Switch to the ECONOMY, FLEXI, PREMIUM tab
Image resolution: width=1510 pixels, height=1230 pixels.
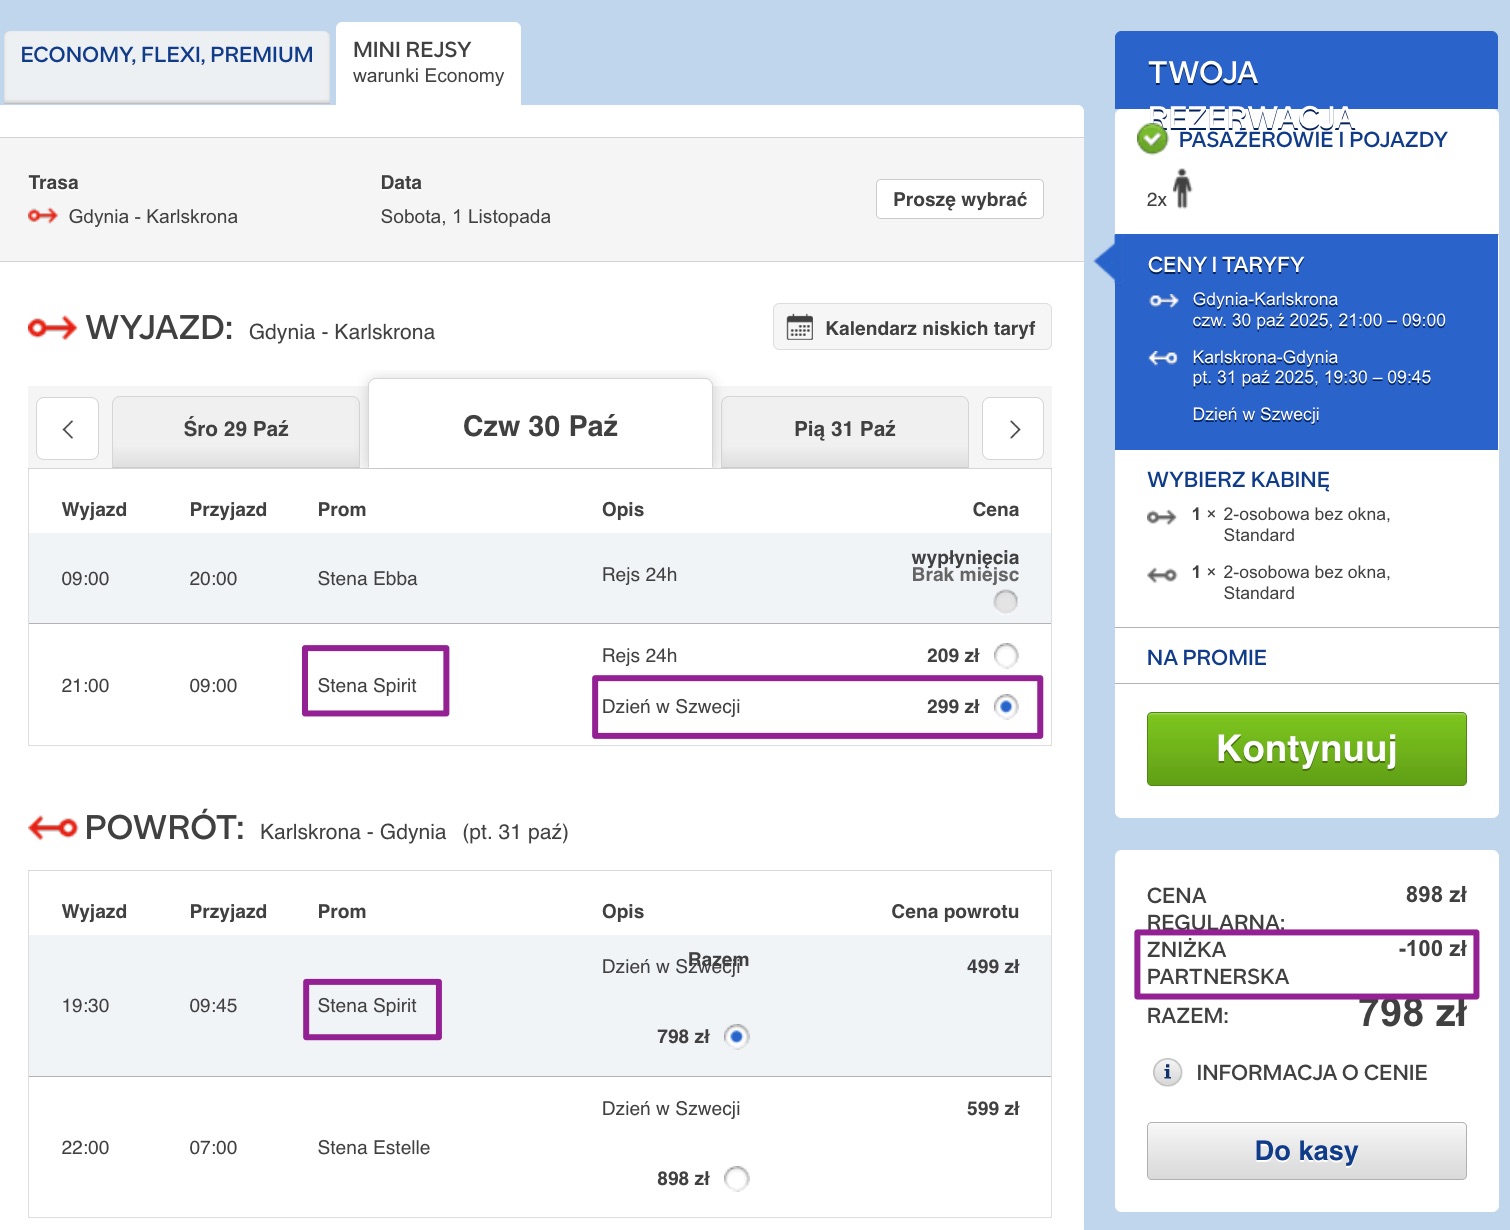tap(166, 54)
